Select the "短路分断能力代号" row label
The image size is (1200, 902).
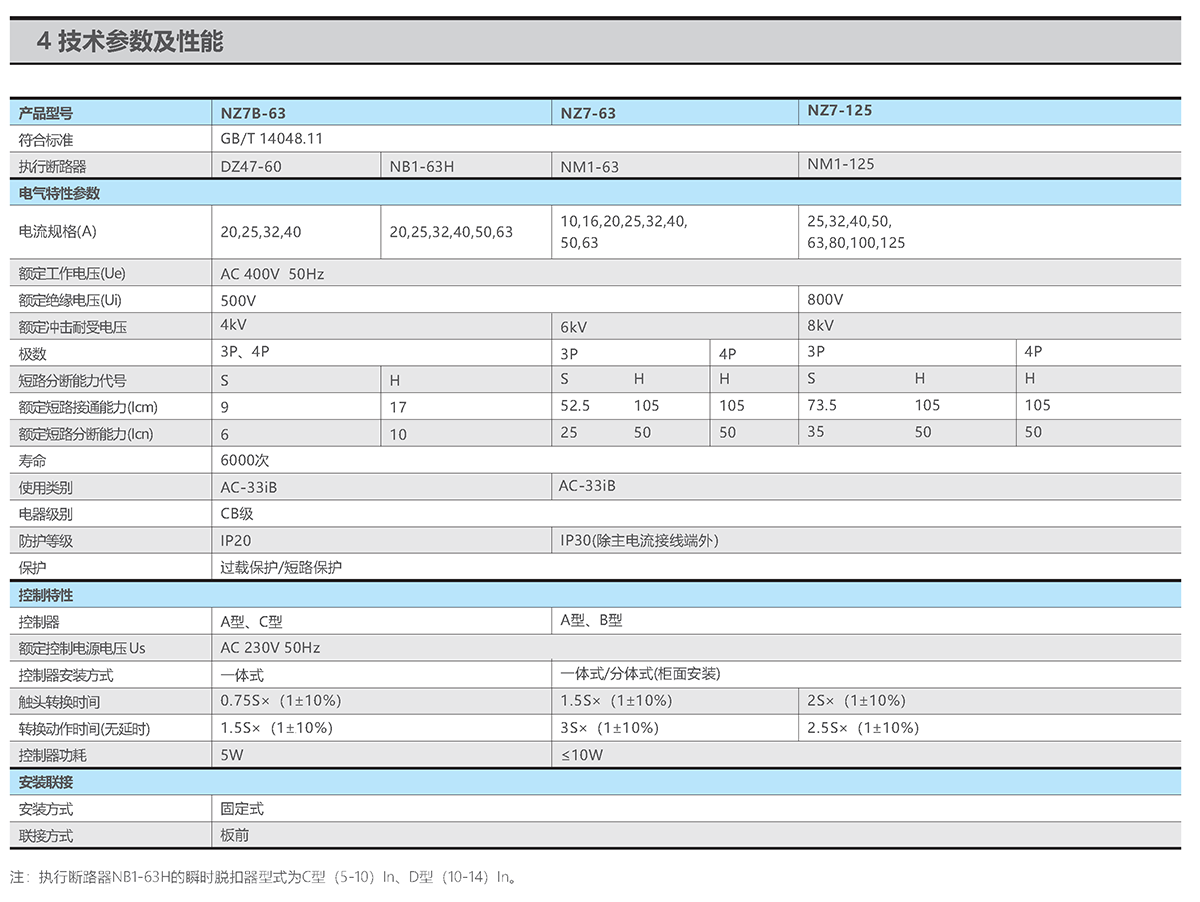pos(73,381)
